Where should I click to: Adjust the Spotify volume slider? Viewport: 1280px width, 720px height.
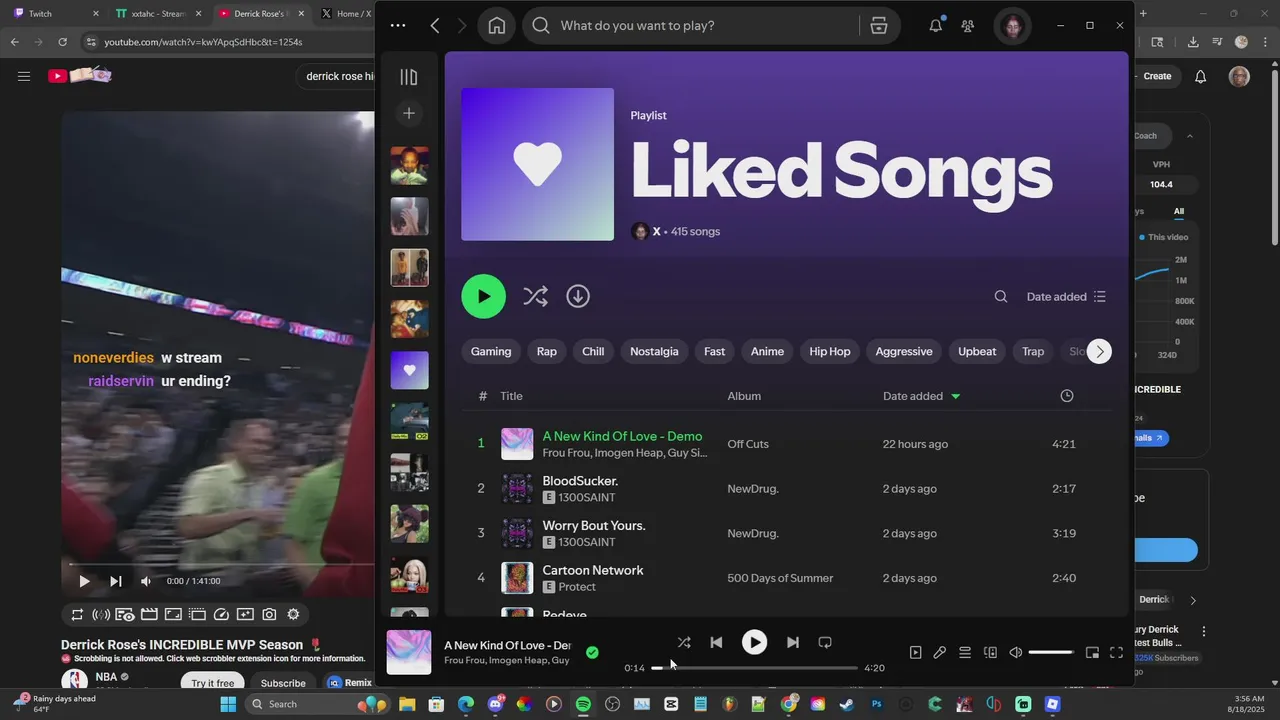[1051, 653]
